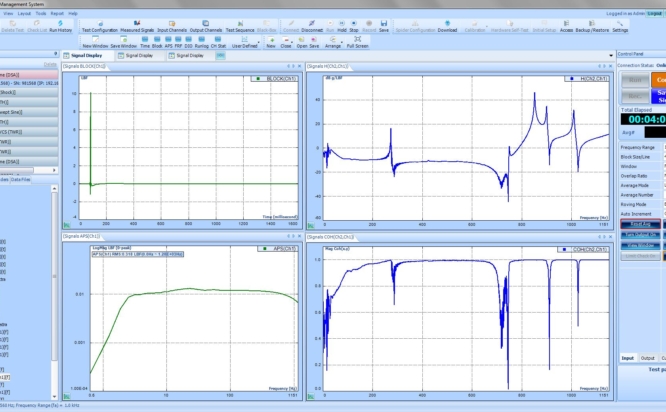Open the CH Stat display
Image resolution: width=666 pixels, height=412 pixels.
click(x=218, y=42)
